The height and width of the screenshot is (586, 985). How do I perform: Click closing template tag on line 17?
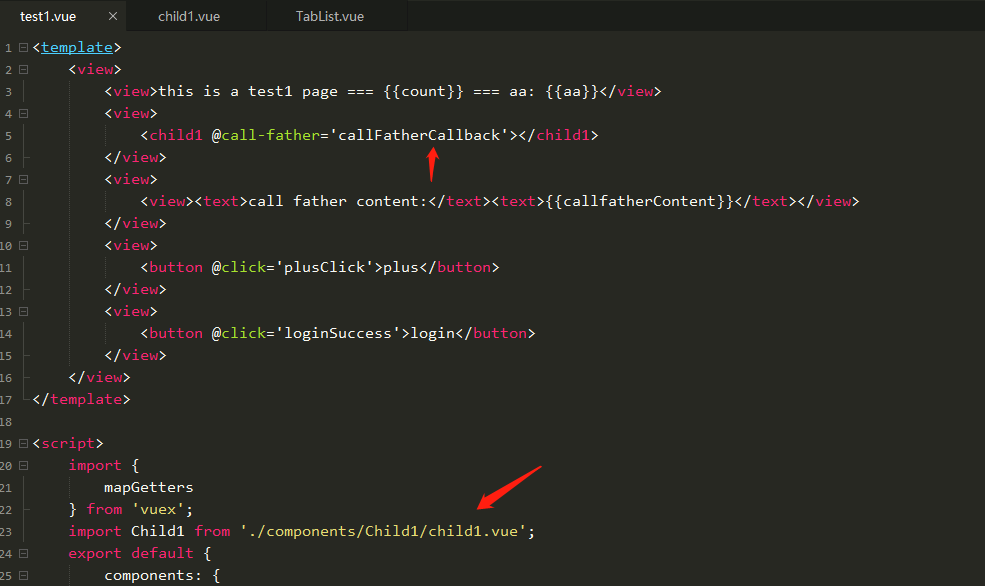pyautogui.click(x=82, y=399)
